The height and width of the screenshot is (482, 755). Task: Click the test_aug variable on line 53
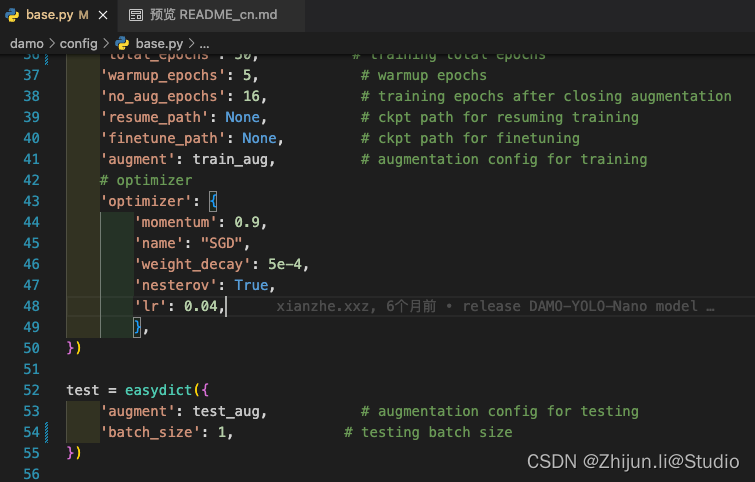click(x=226, y=411)
